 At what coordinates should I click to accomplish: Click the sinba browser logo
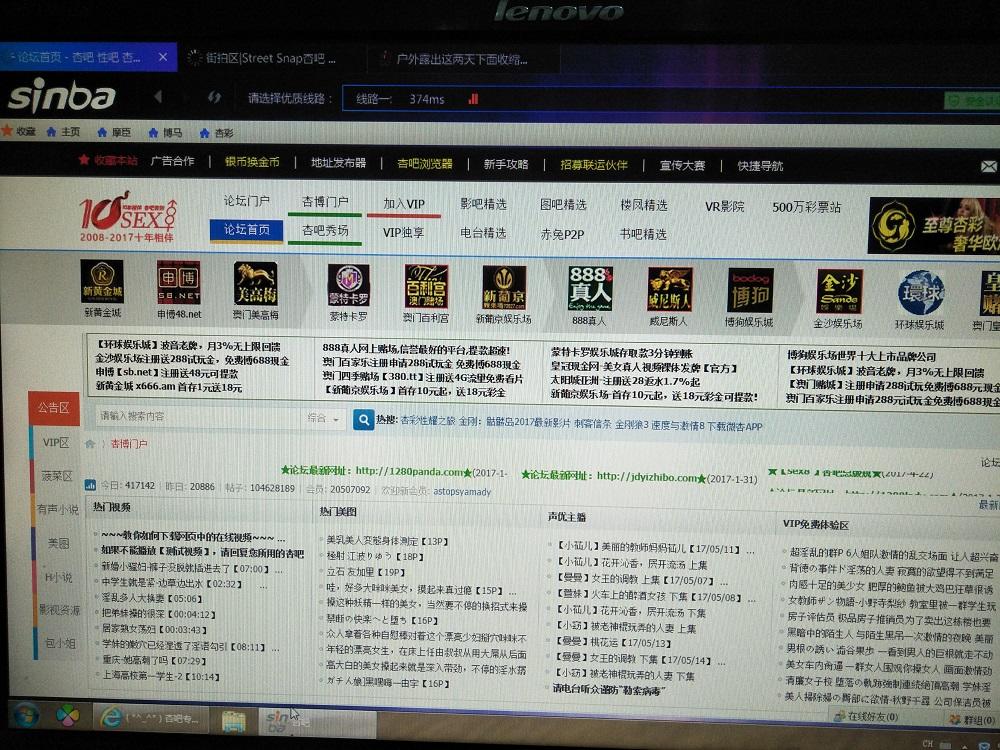tap(62, 96)
